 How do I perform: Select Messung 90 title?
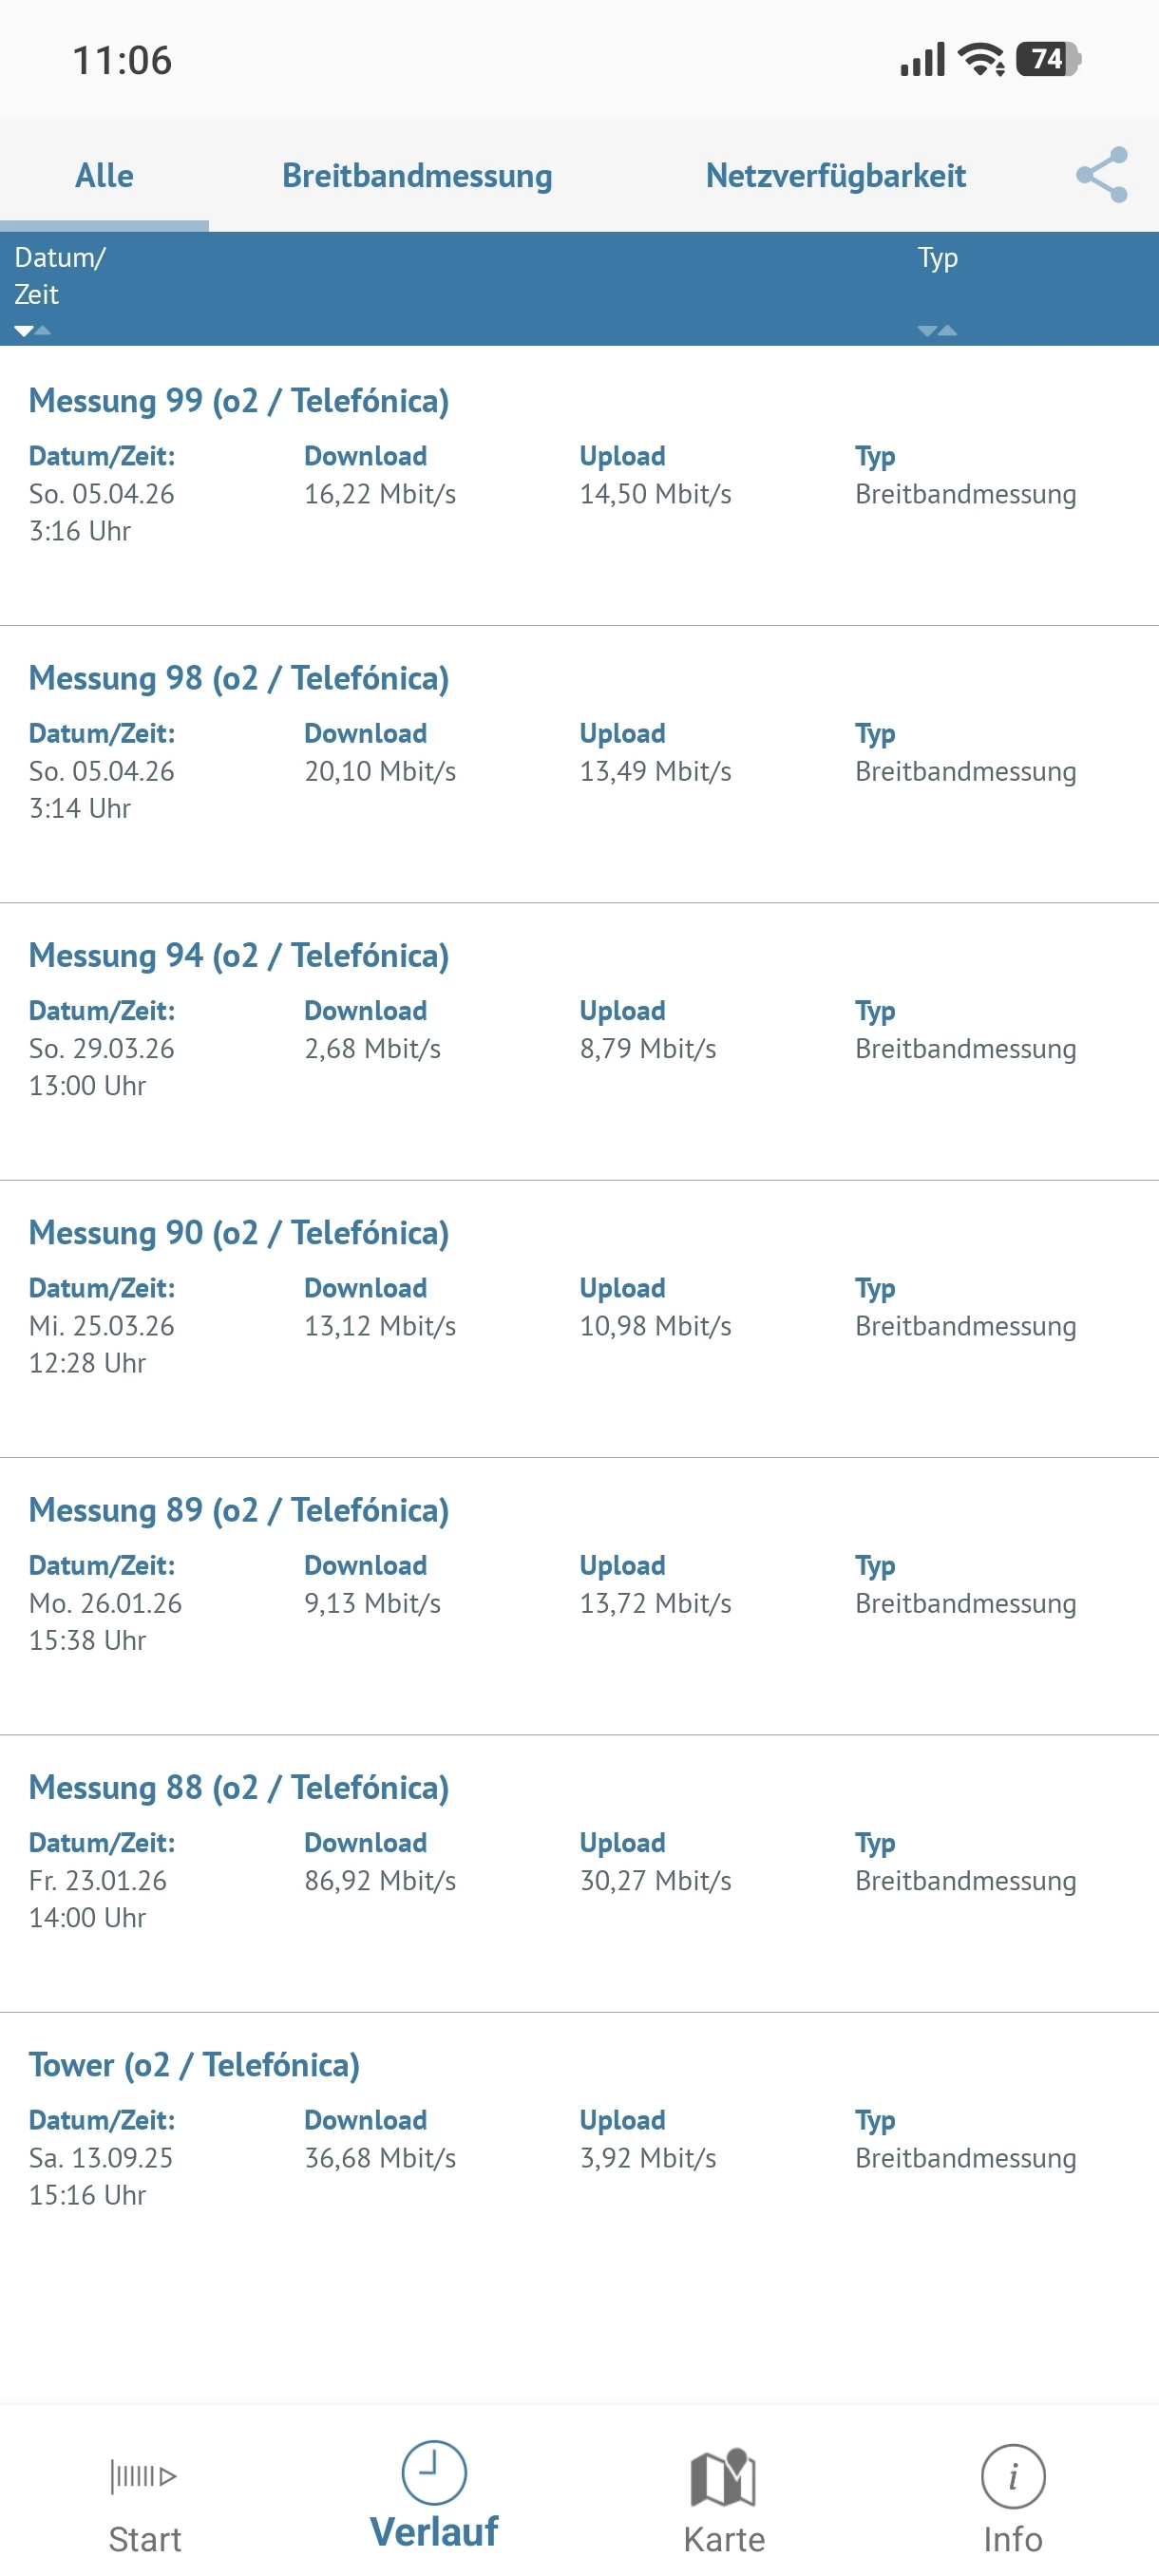238,1233
